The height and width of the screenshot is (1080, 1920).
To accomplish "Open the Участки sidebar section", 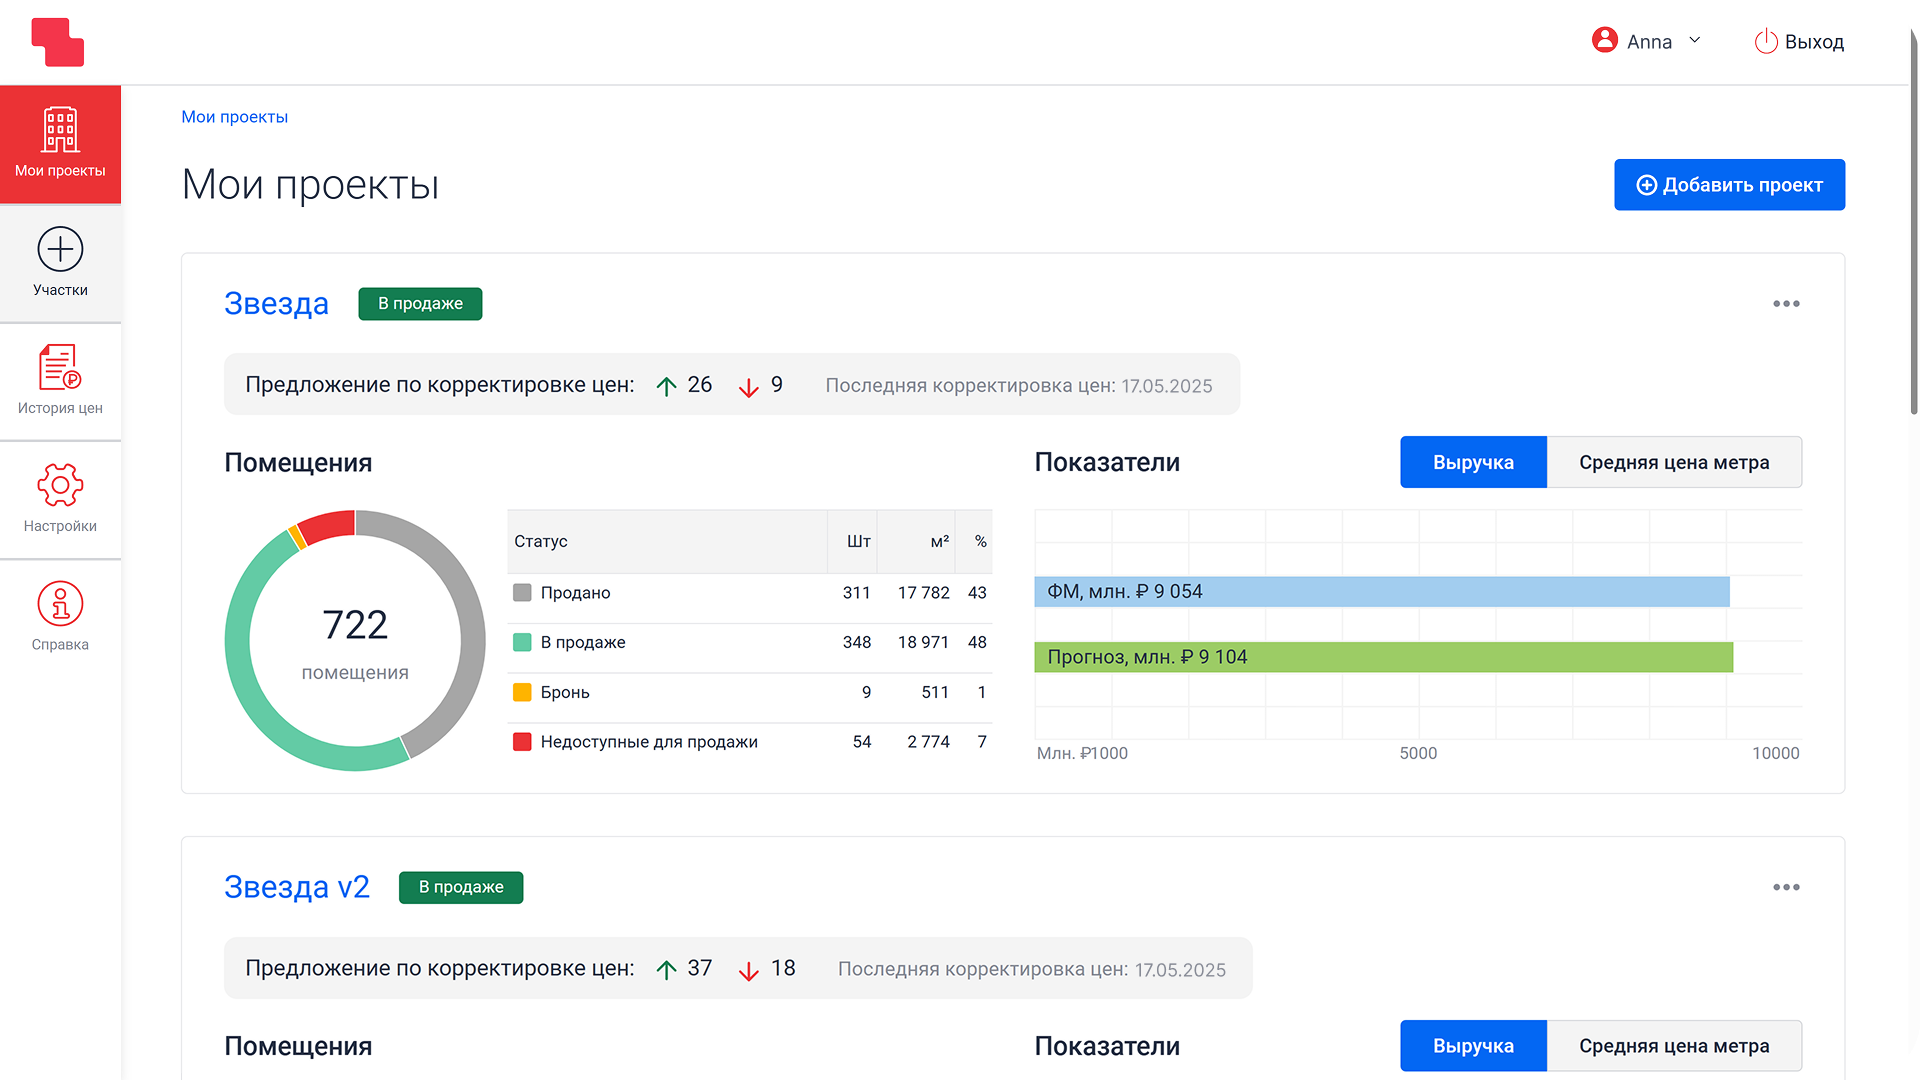I will [60, 263].
